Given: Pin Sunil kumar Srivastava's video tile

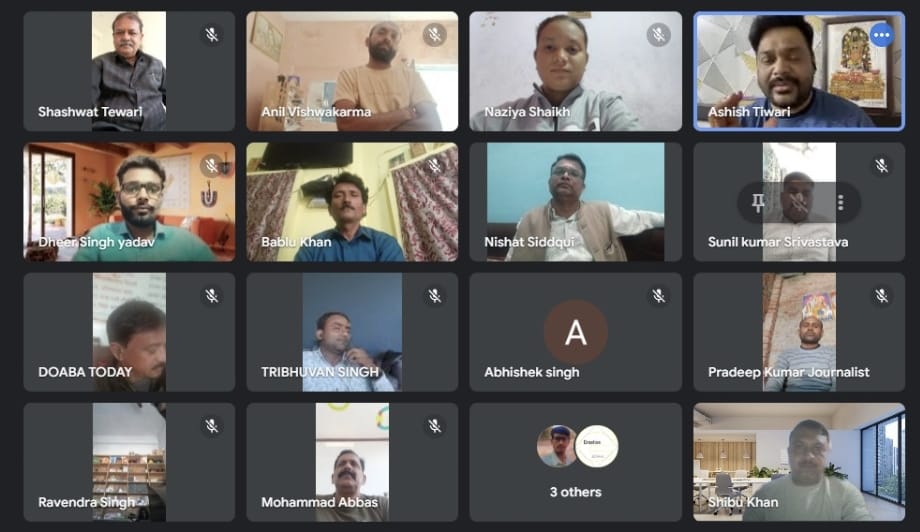Looking at the screenshot, I should 758,203.
